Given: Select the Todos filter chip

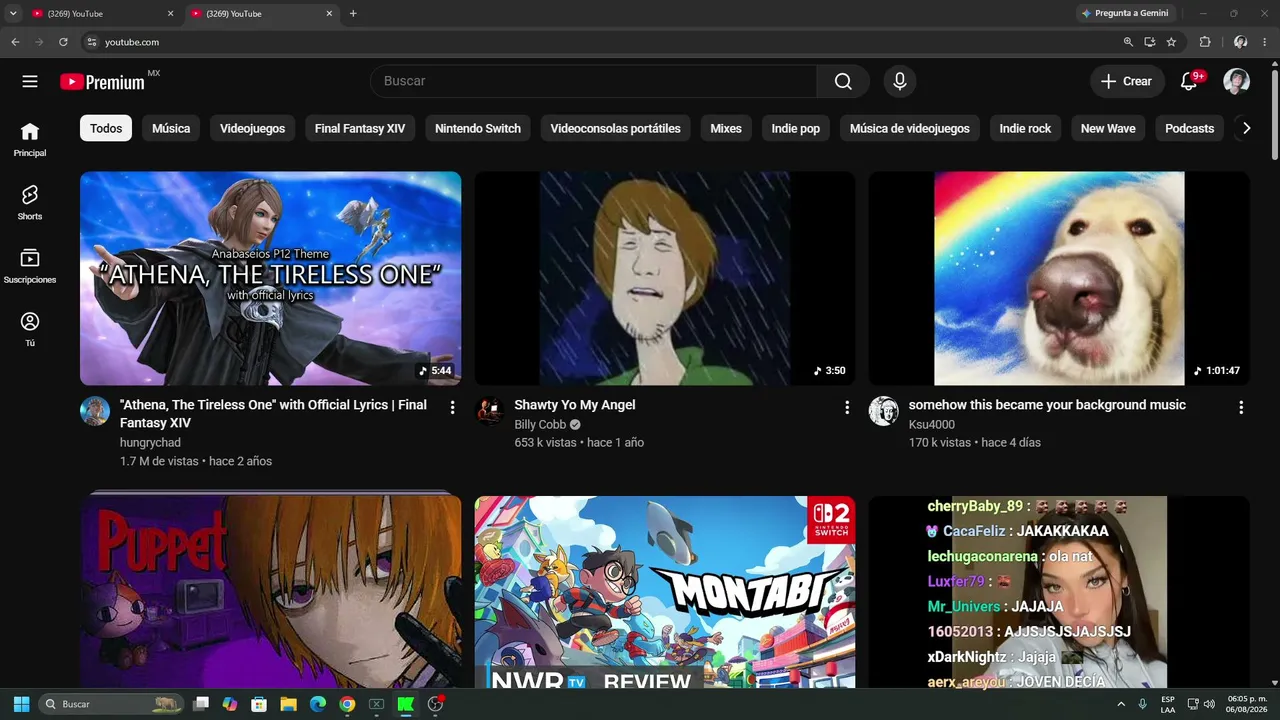Looking at the screenshot, I should coord(106,128).
